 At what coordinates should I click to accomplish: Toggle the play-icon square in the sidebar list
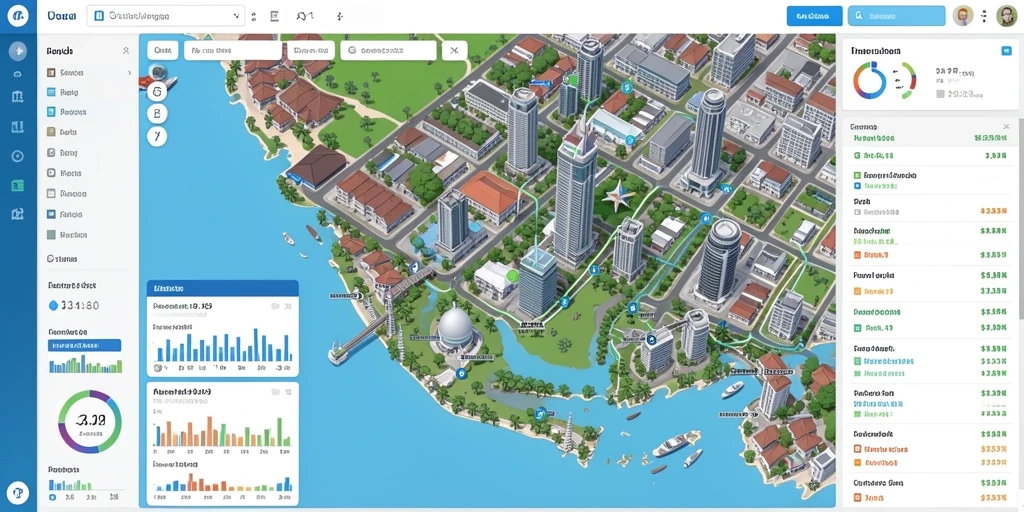point(51,173)
